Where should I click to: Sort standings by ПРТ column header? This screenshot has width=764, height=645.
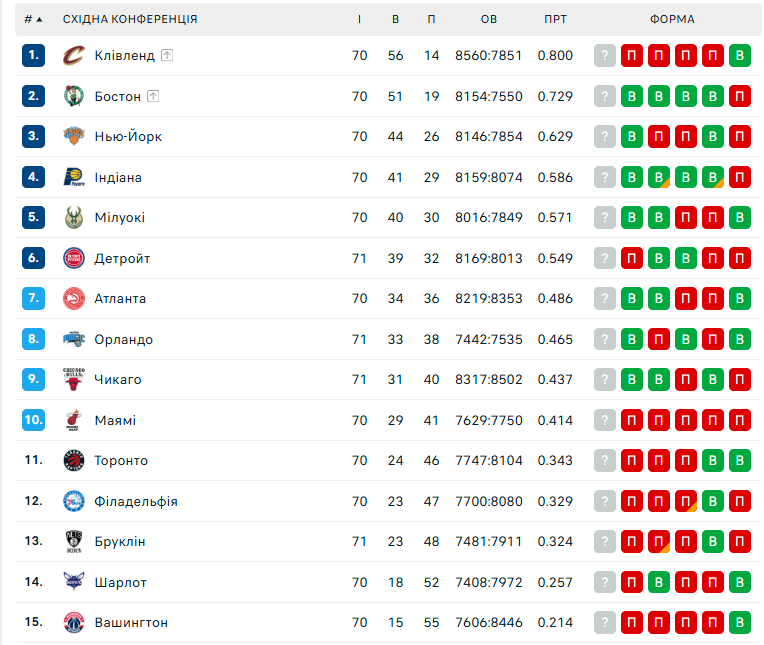556,19
